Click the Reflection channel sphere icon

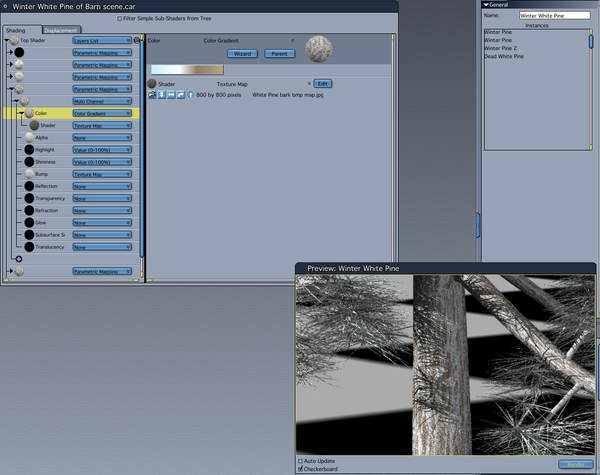pyautogui.click(x=29, y=186)
